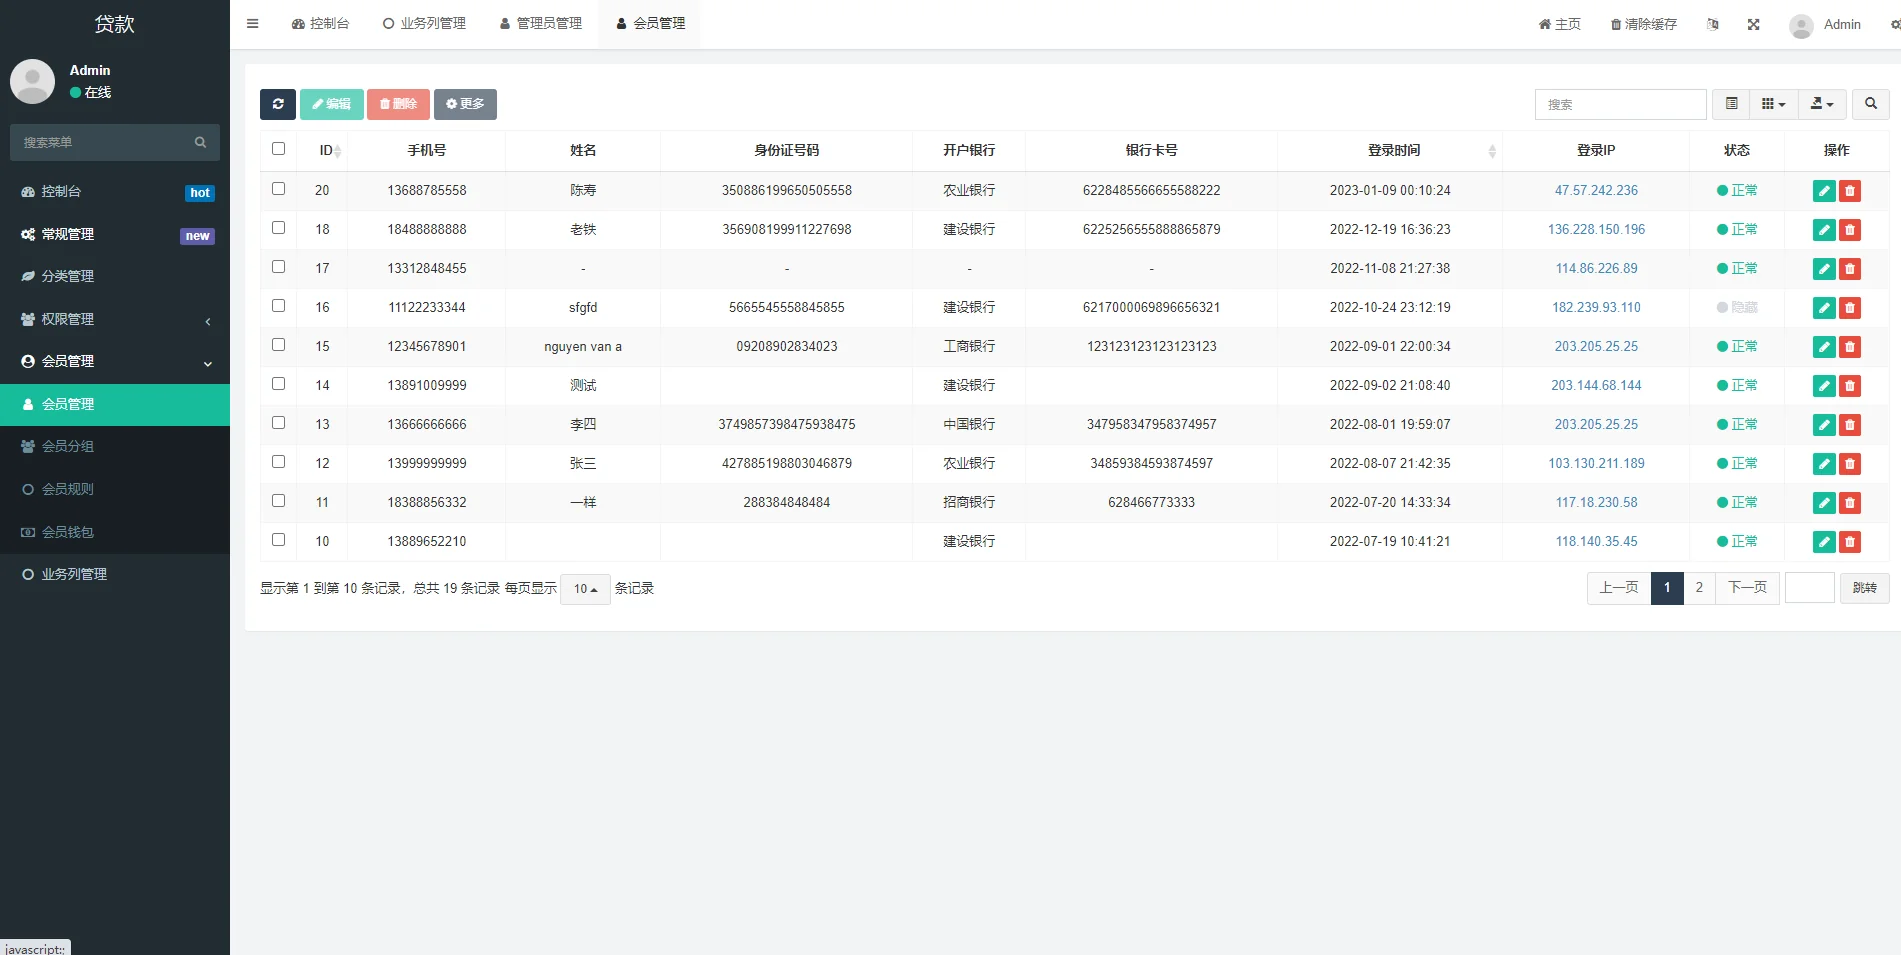The height and width of the screenshot is (955, 1901).
Task: Click the refresh table icon button
Action: point(277,104)
